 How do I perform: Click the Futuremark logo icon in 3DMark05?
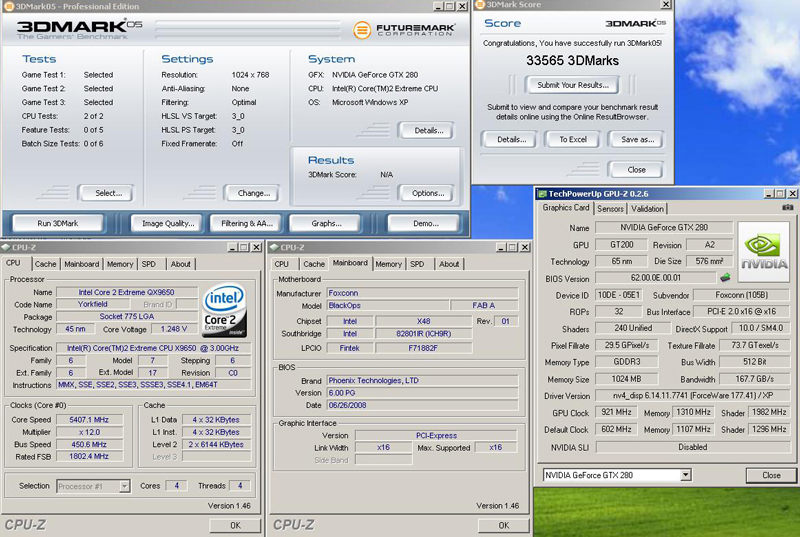point(362,30)
